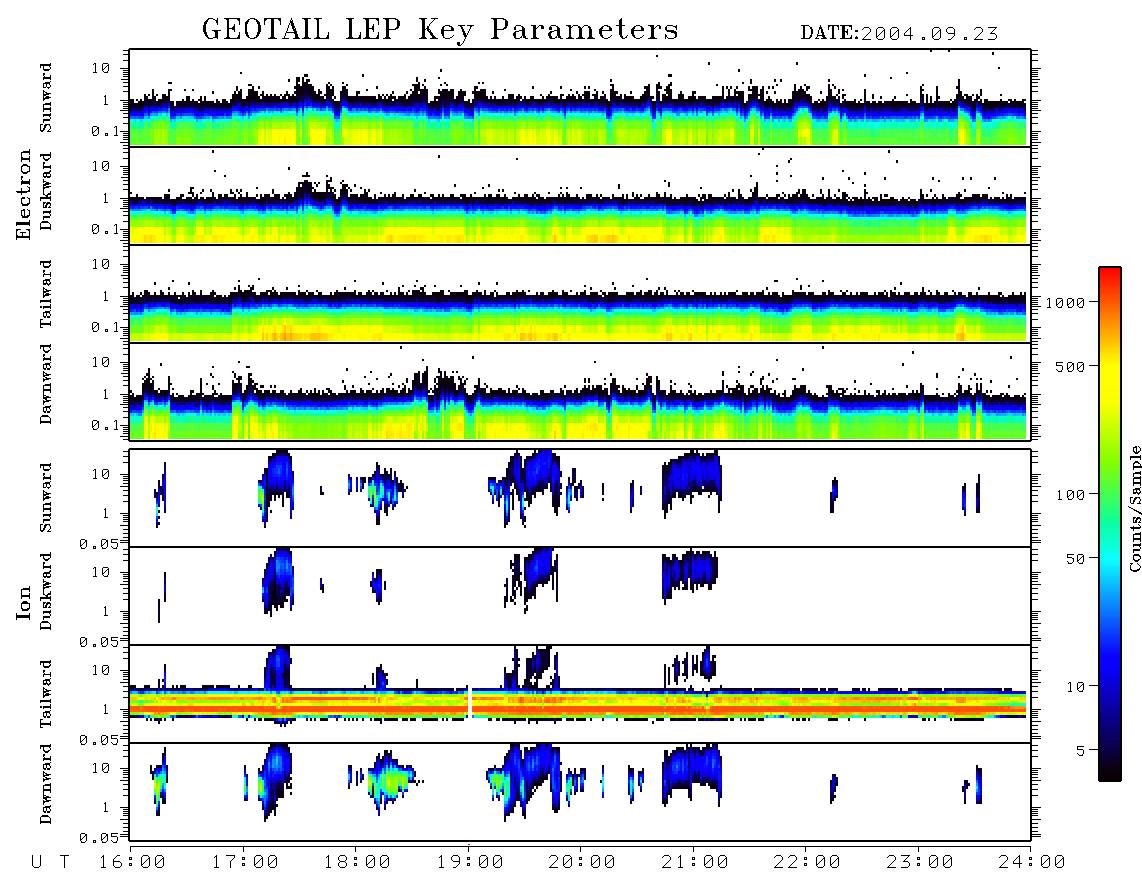Select the Ion Duskward axis label
Viewport: 1142px width, 880px height.
[46, 592]
